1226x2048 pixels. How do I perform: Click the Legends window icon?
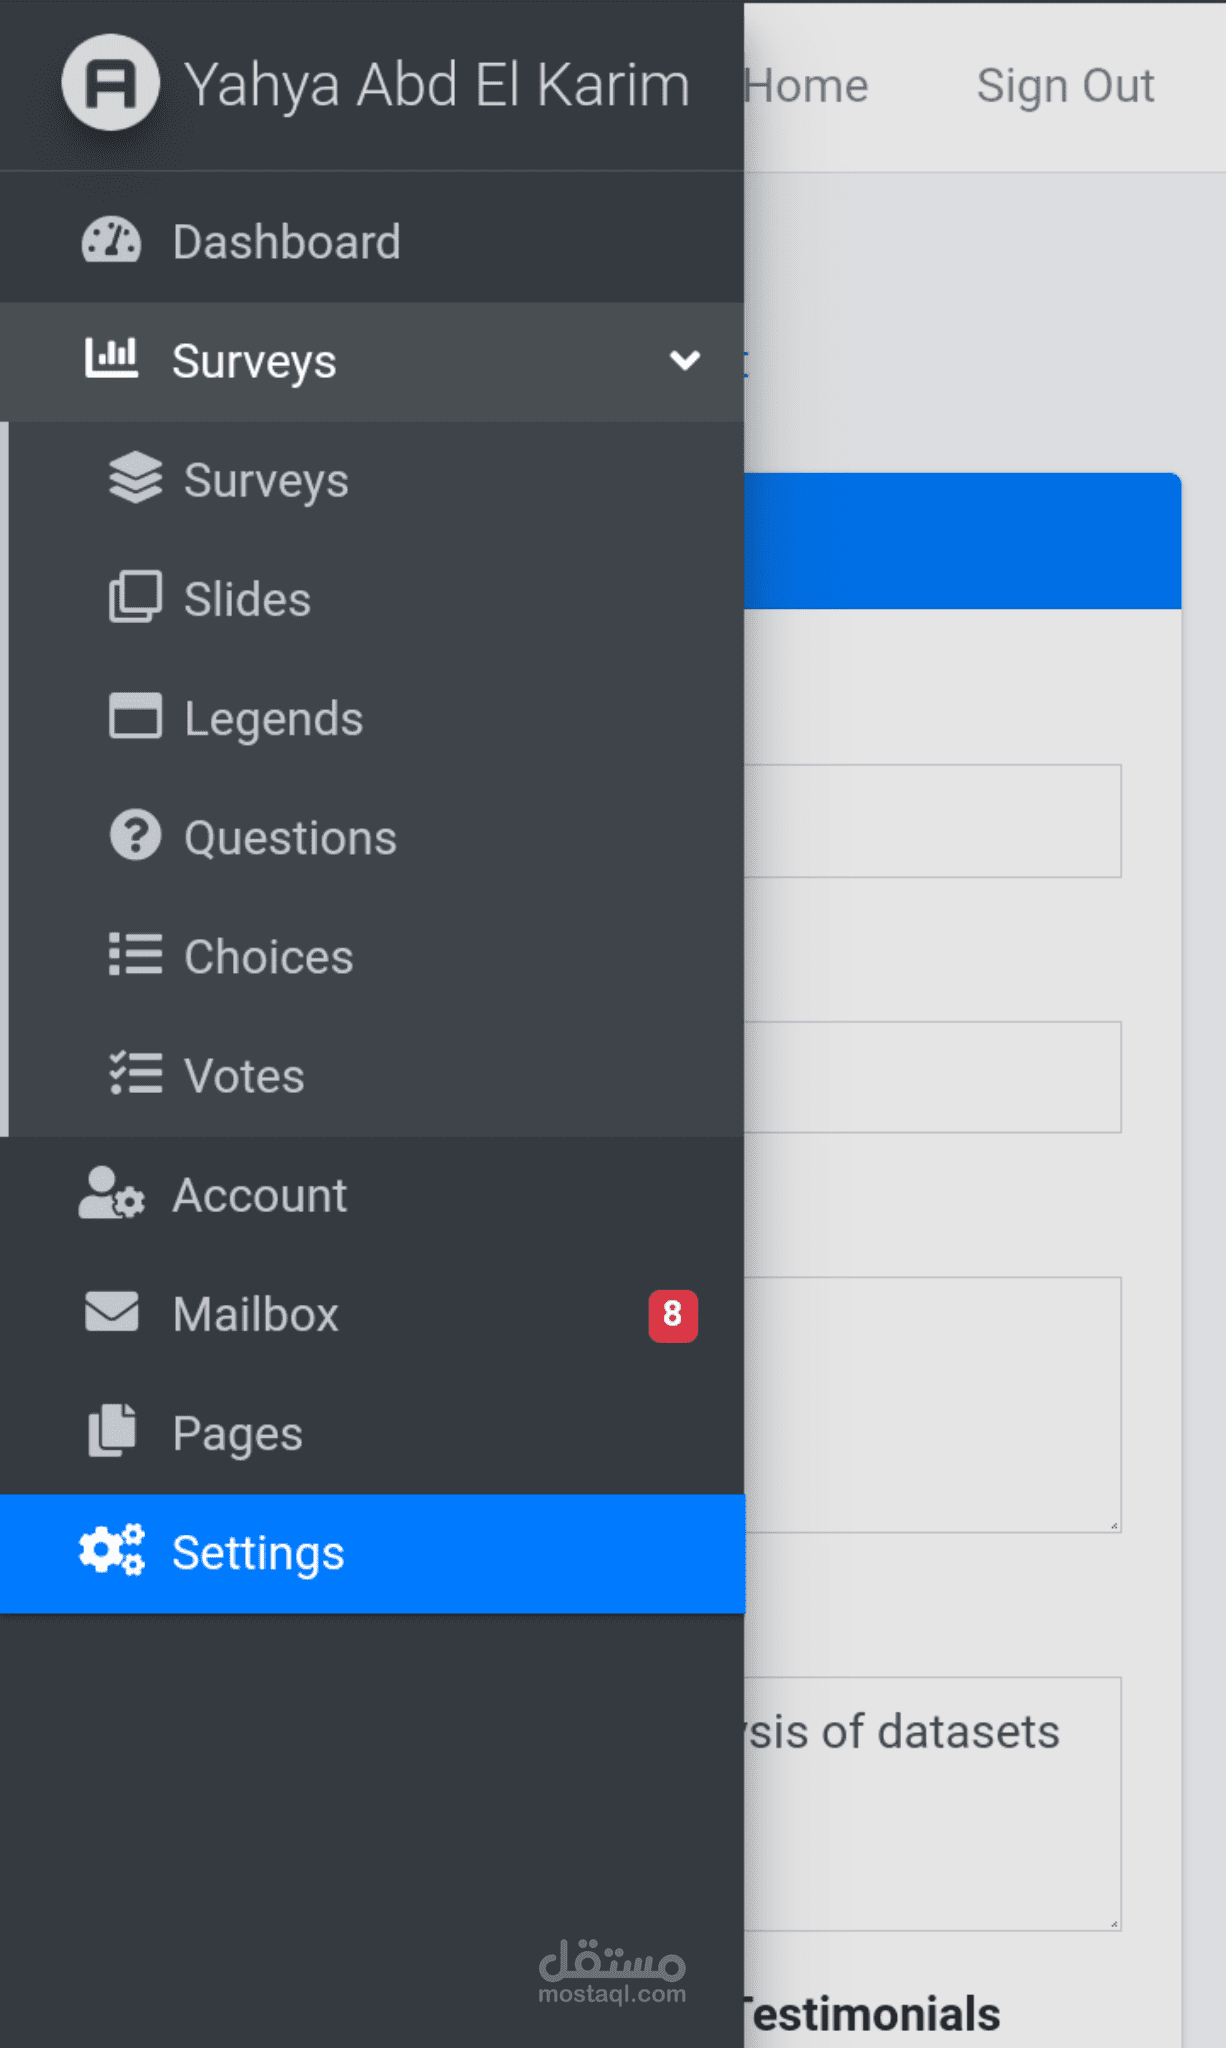135,716
